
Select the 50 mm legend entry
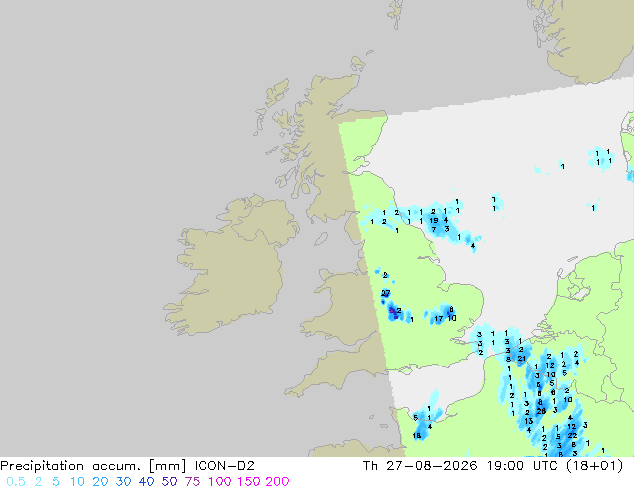click(x=169, y=482)
